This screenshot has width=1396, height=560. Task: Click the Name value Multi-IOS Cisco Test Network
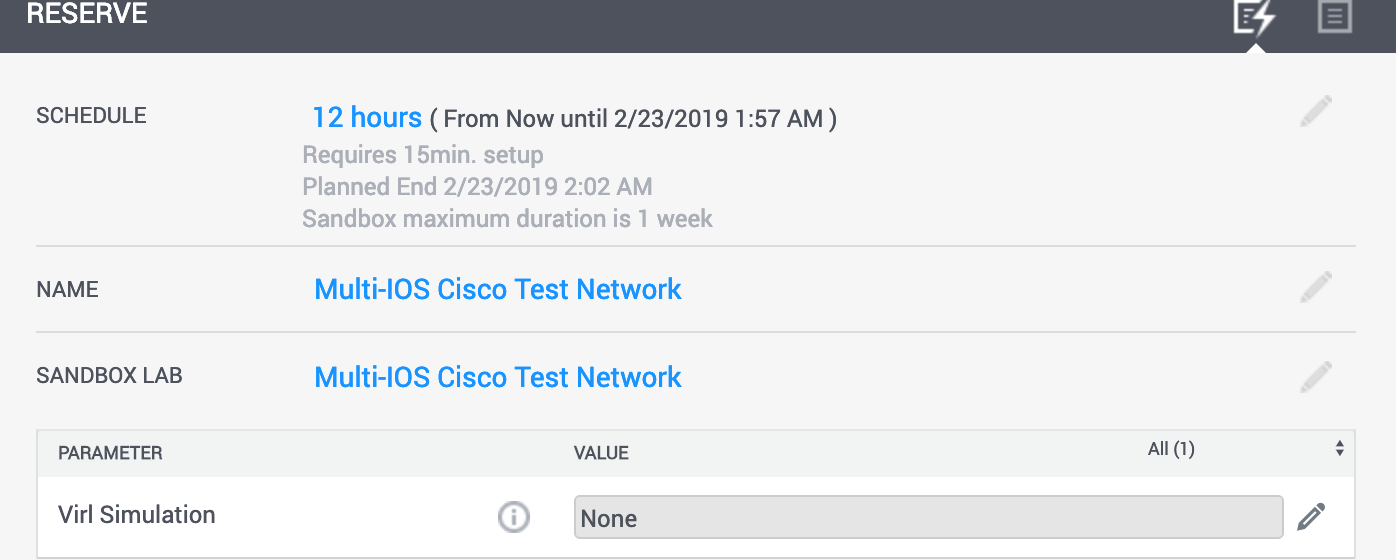coord(498,290)
